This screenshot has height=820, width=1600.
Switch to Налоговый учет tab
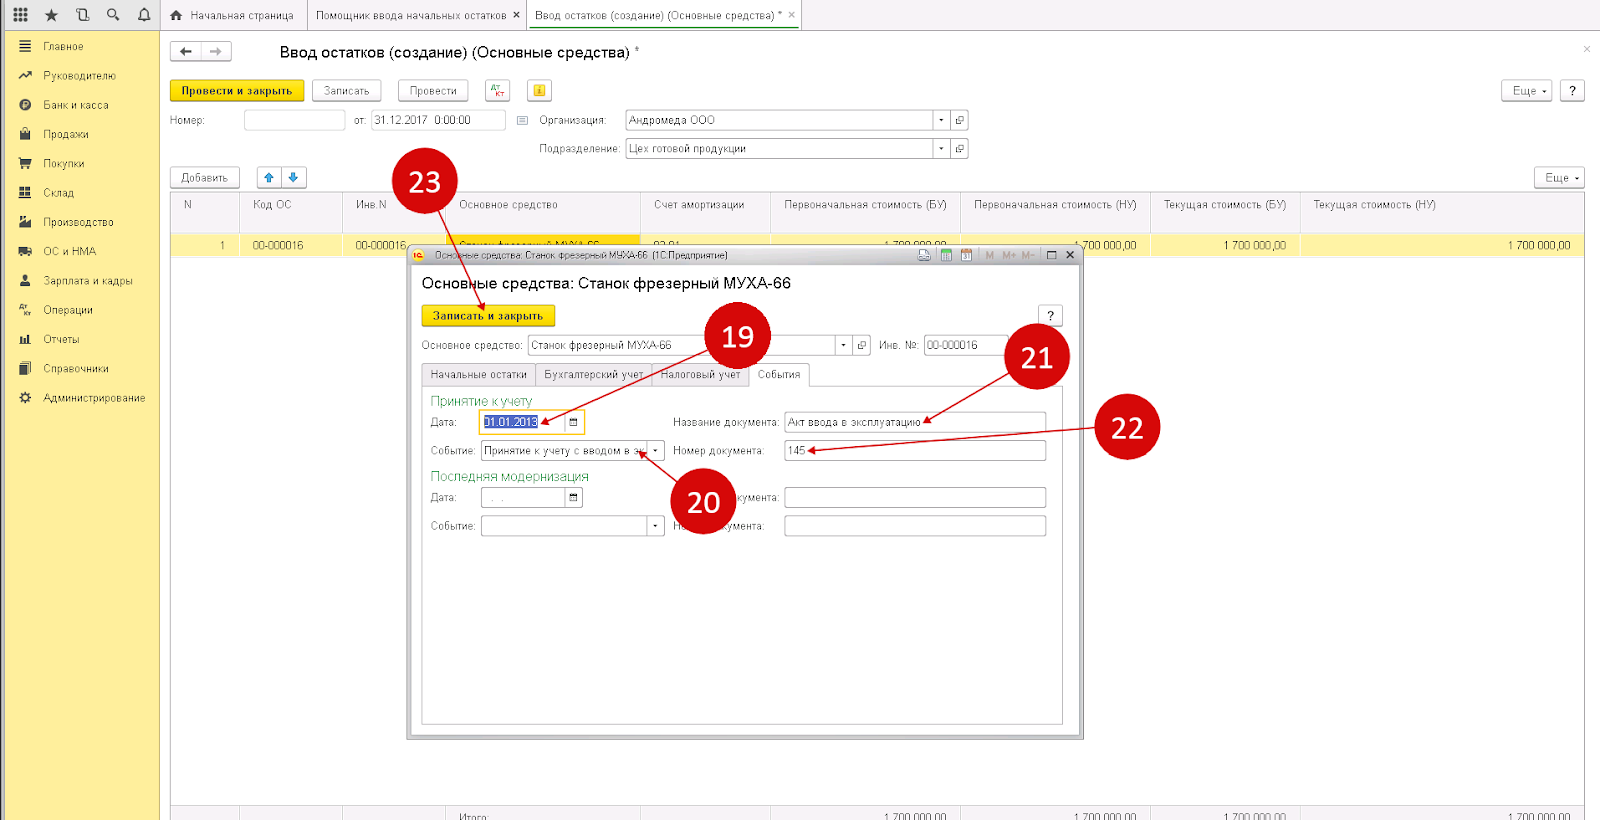pos(700,374)
